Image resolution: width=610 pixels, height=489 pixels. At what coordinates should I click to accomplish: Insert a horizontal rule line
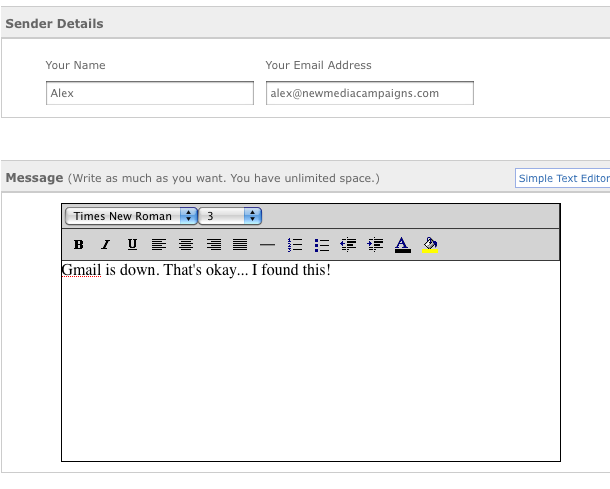click(267, 245)
